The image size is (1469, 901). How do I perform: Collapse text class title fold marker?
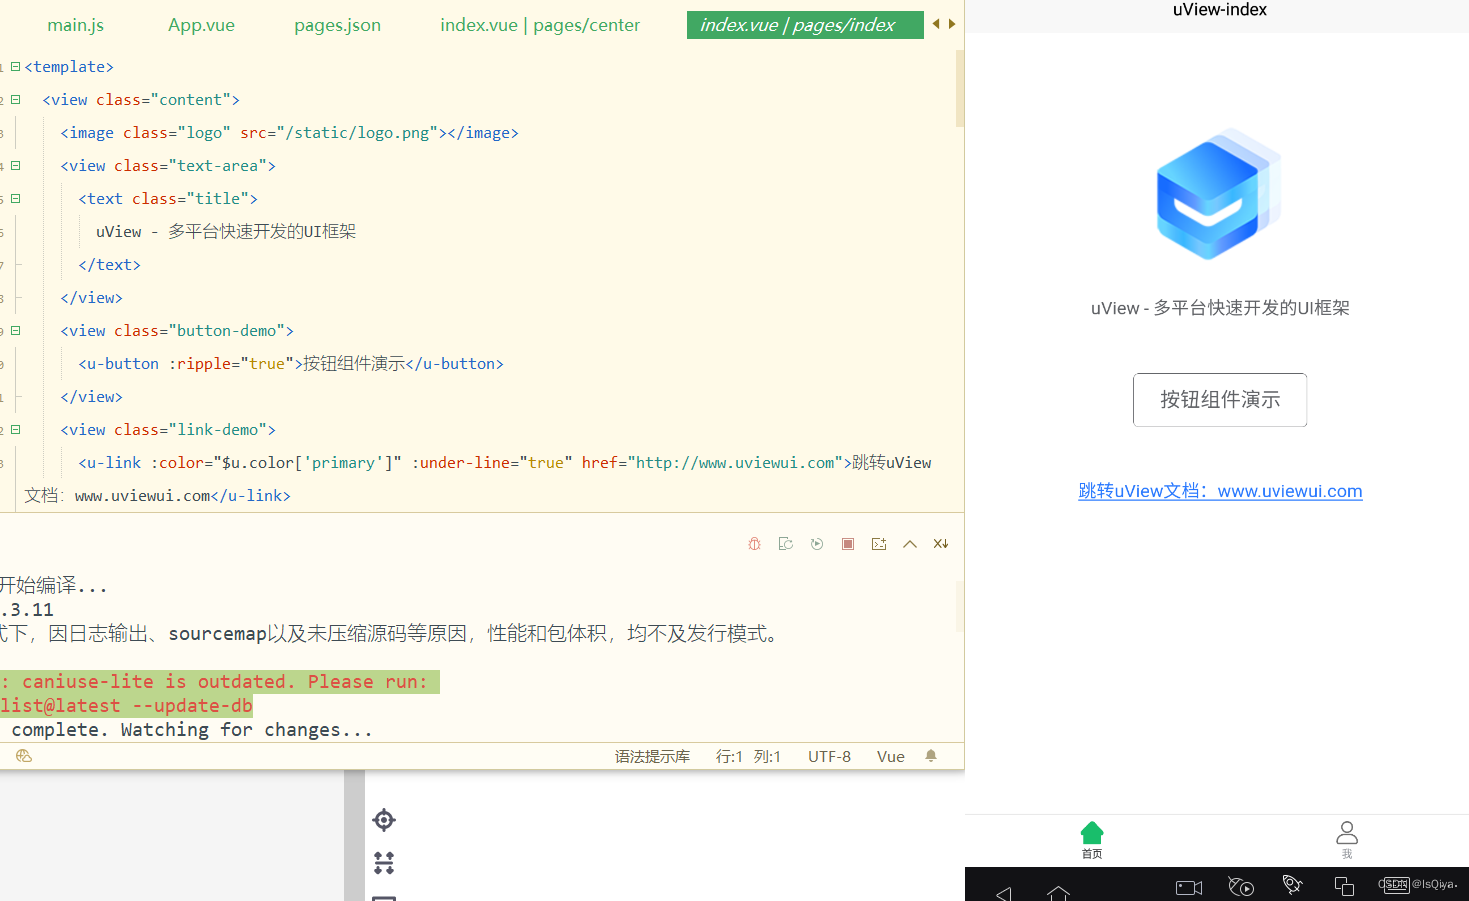pos(15,199)
